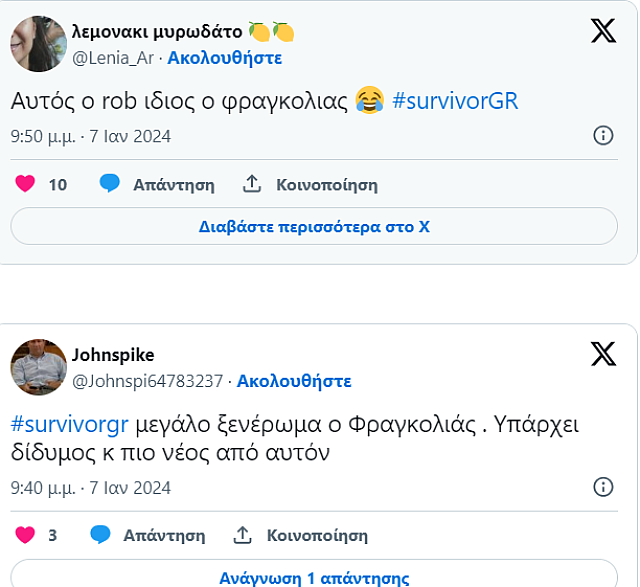Follow @Johnspi64783237 via Ακολουθήστε link
The width and height of the screenshot is (640, 587).
pos(294,381)
